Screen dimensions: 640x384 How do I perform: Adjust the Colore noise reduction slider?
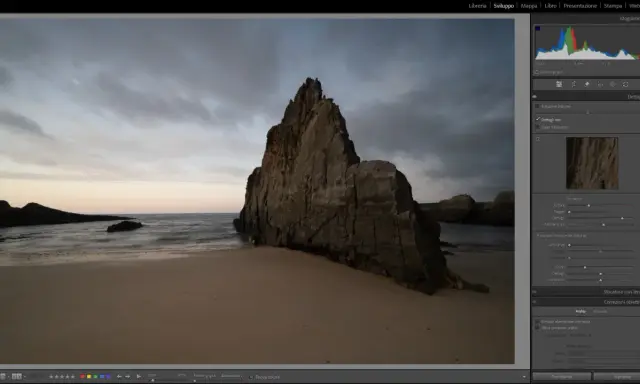pos(585,267)
